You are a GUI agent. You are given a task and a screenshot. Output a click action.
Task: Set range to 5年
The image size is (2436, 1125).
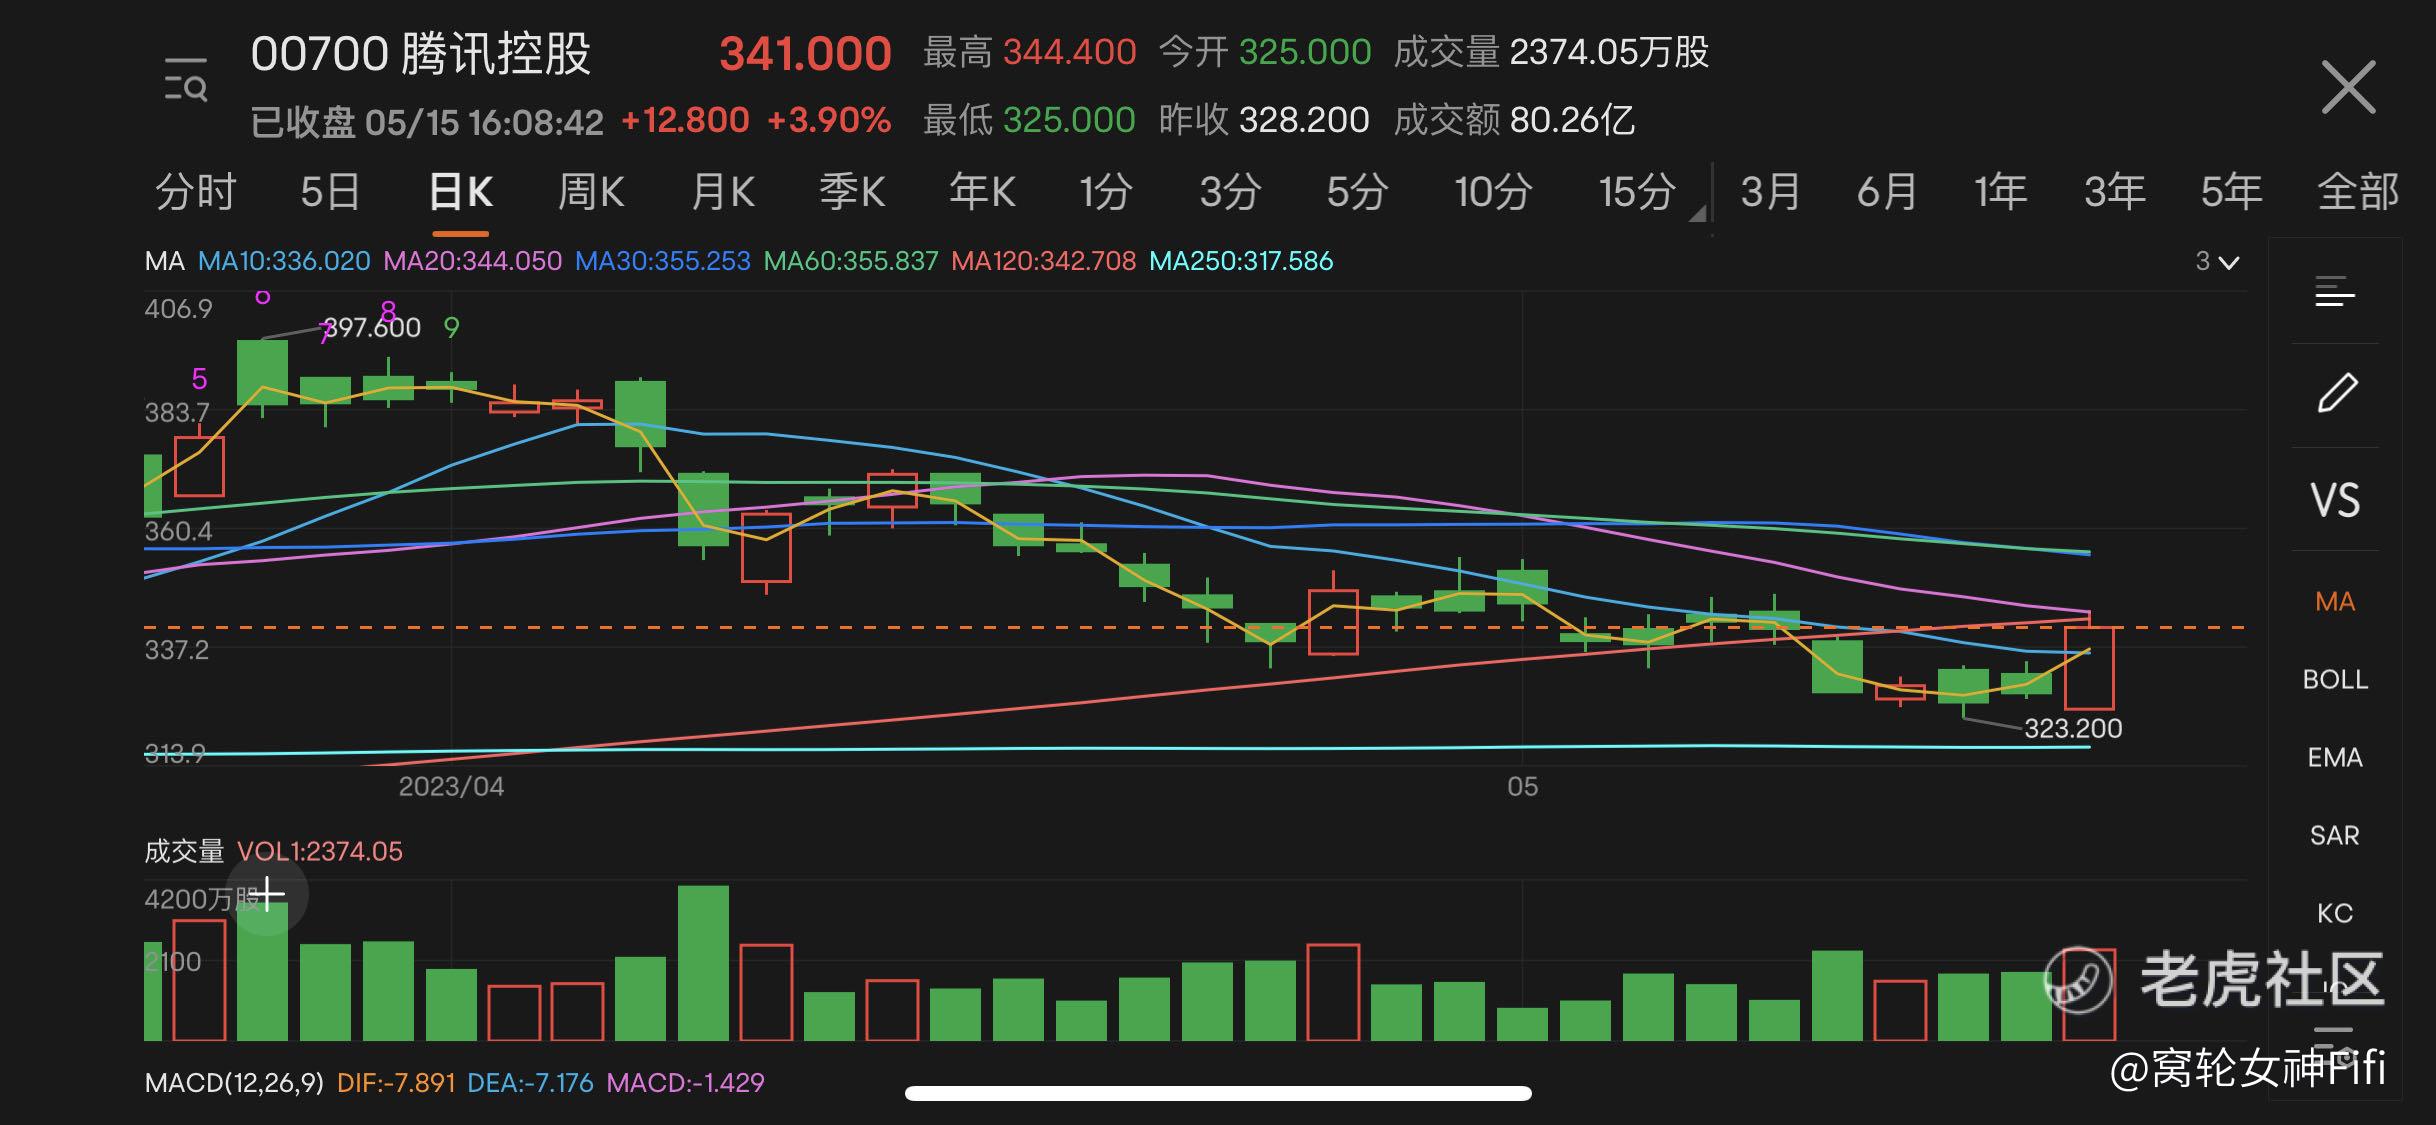(2231, 191)
